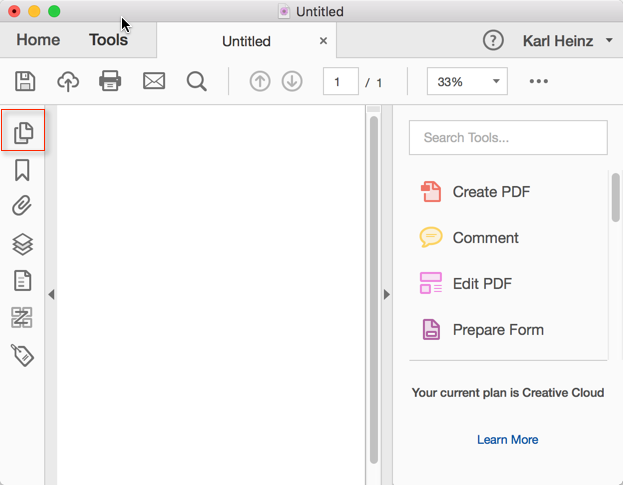623x485 pixels.
Task: Click the Save file icon
Action: pos(25,81)
